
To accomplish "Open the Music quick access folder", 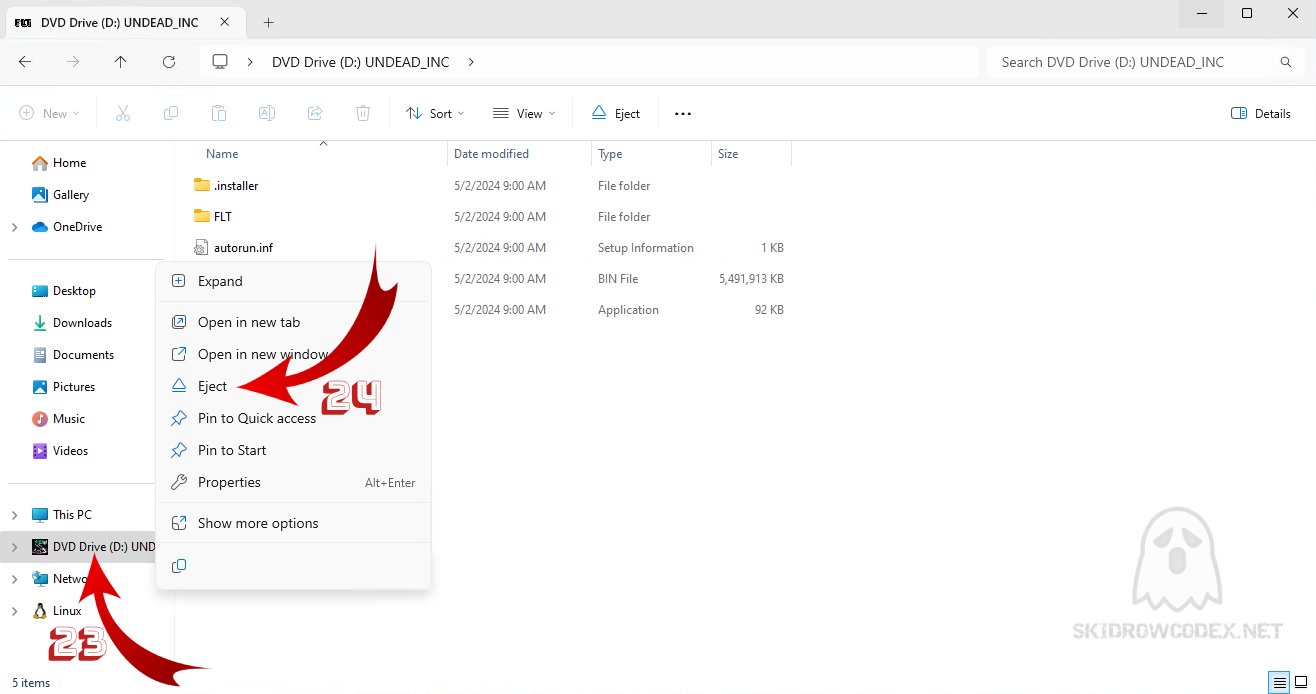I will 59,419.
